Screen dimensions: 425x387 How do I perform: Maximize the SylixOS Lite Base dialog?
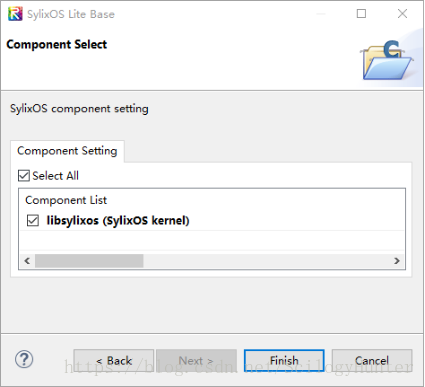coord(361,14)
